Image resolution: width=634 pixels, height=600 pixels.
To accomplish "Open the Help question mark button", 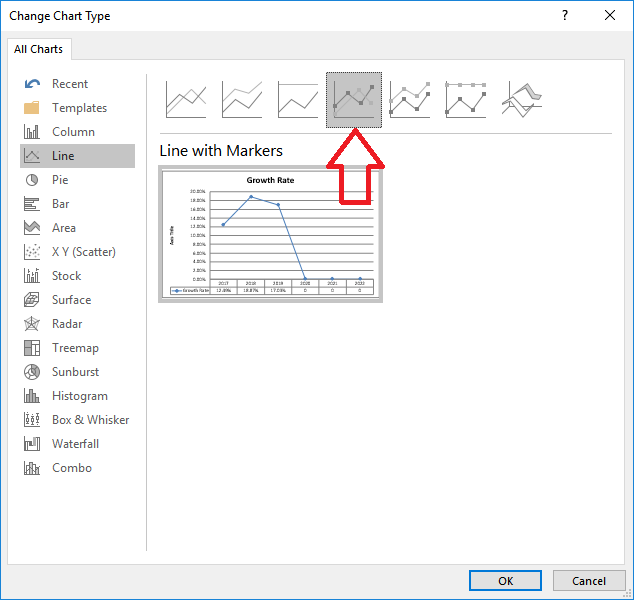I will tap(565, 15).
